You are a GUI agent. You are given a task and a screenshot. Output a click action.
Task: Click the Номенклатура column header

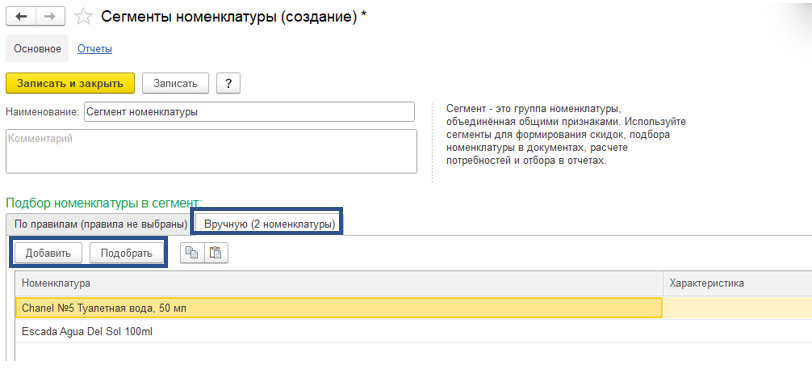339,283
